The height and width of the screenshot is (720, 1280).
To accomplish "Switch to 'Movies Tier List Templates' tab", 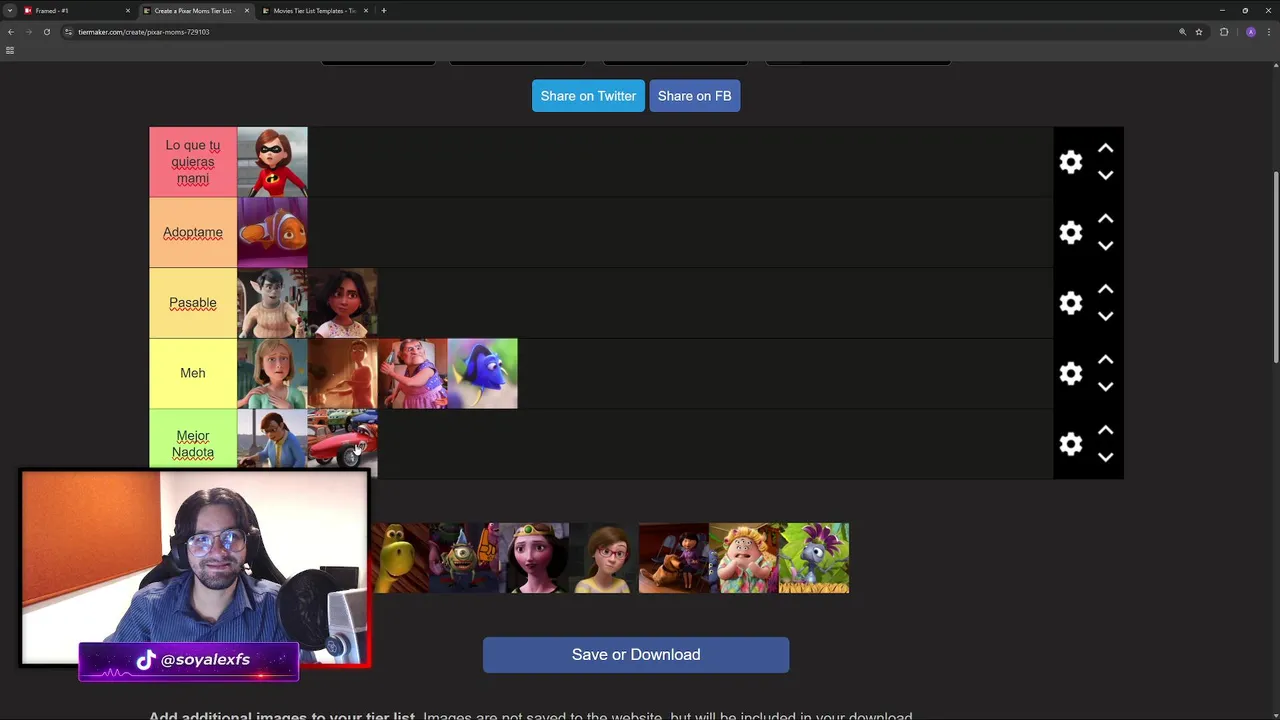I will tap(314, 11).
